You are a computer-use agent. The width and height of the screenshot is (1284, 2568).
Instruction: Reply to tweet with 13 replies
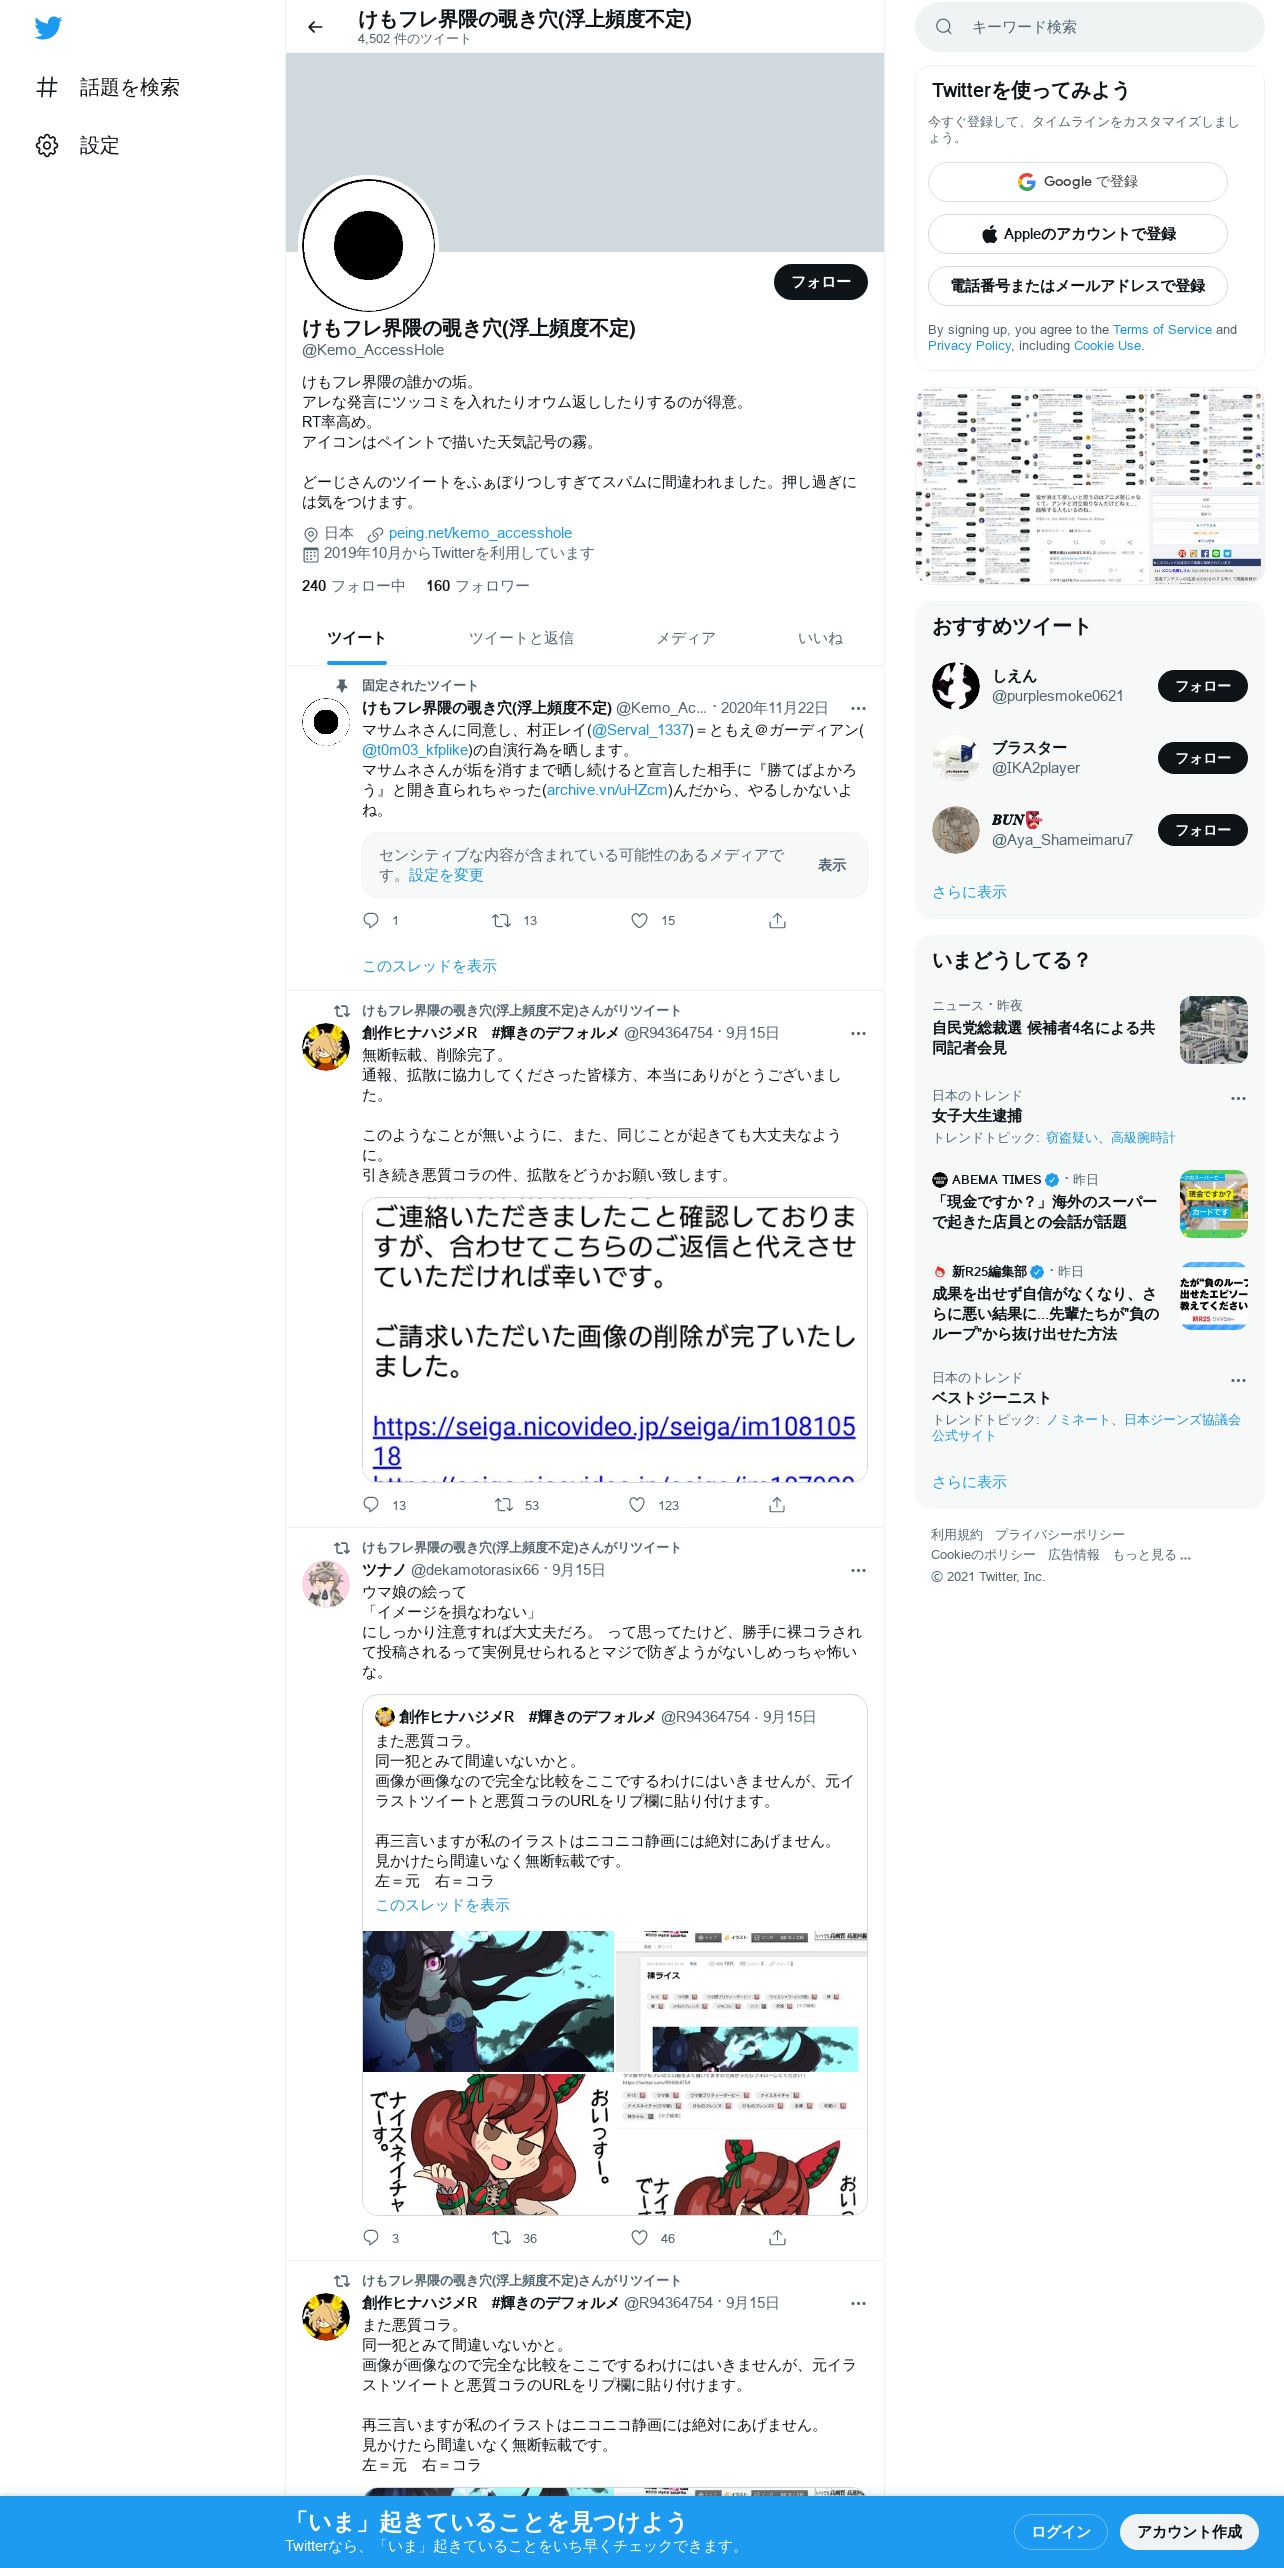point(371,1505)
